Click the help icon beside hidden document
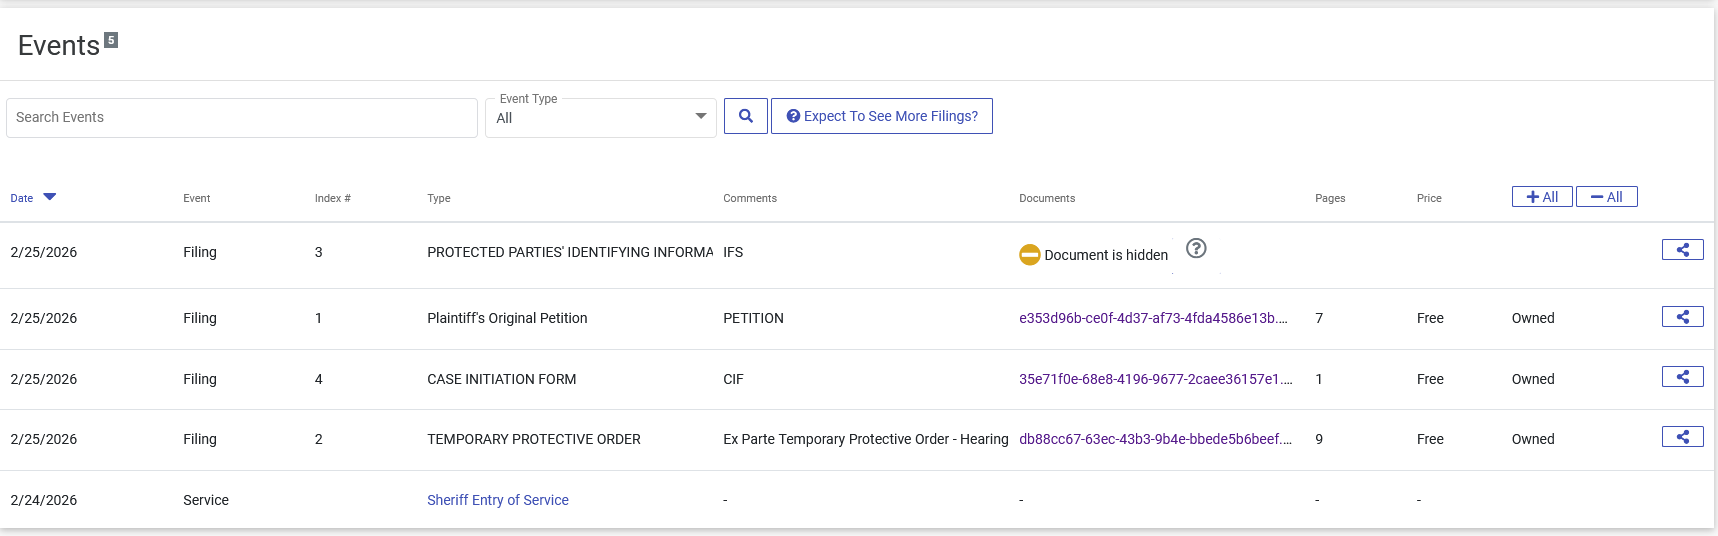Viewport: 1718px width, 536px height. (1196, 249)
